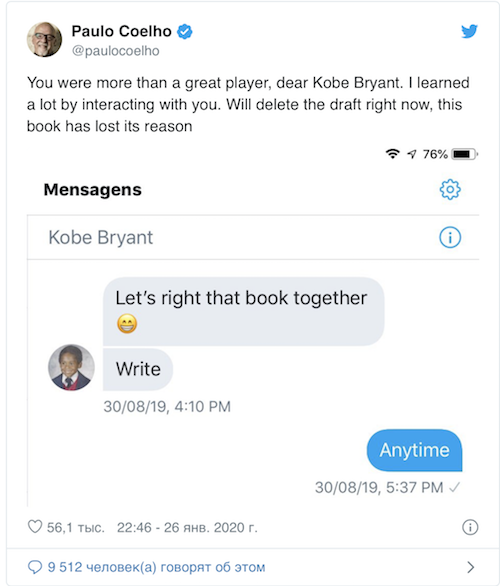Viewport: 500px width, 586px height.
Task: Click the heart like icon
Action: (35, 527)
